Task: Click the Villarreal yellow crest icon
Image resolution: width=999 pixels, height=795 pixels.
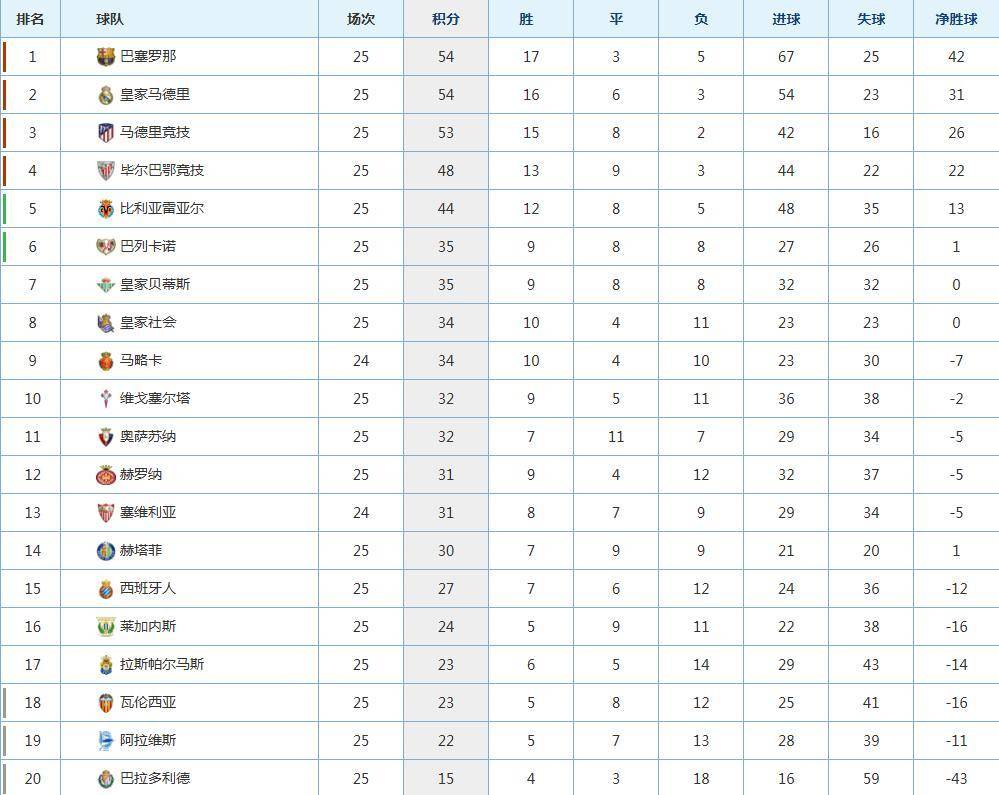Action: [x=106, y=209]
